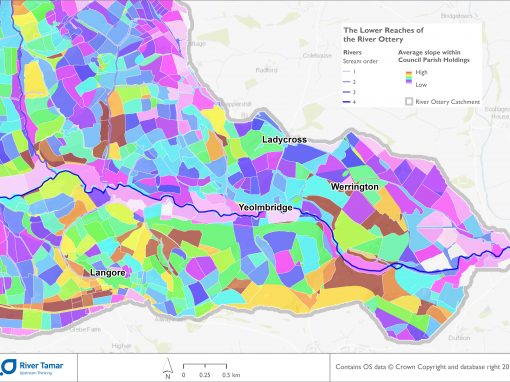Click the Average slope legend heading
The image size is (510, 382).
[x=434, y=56]
